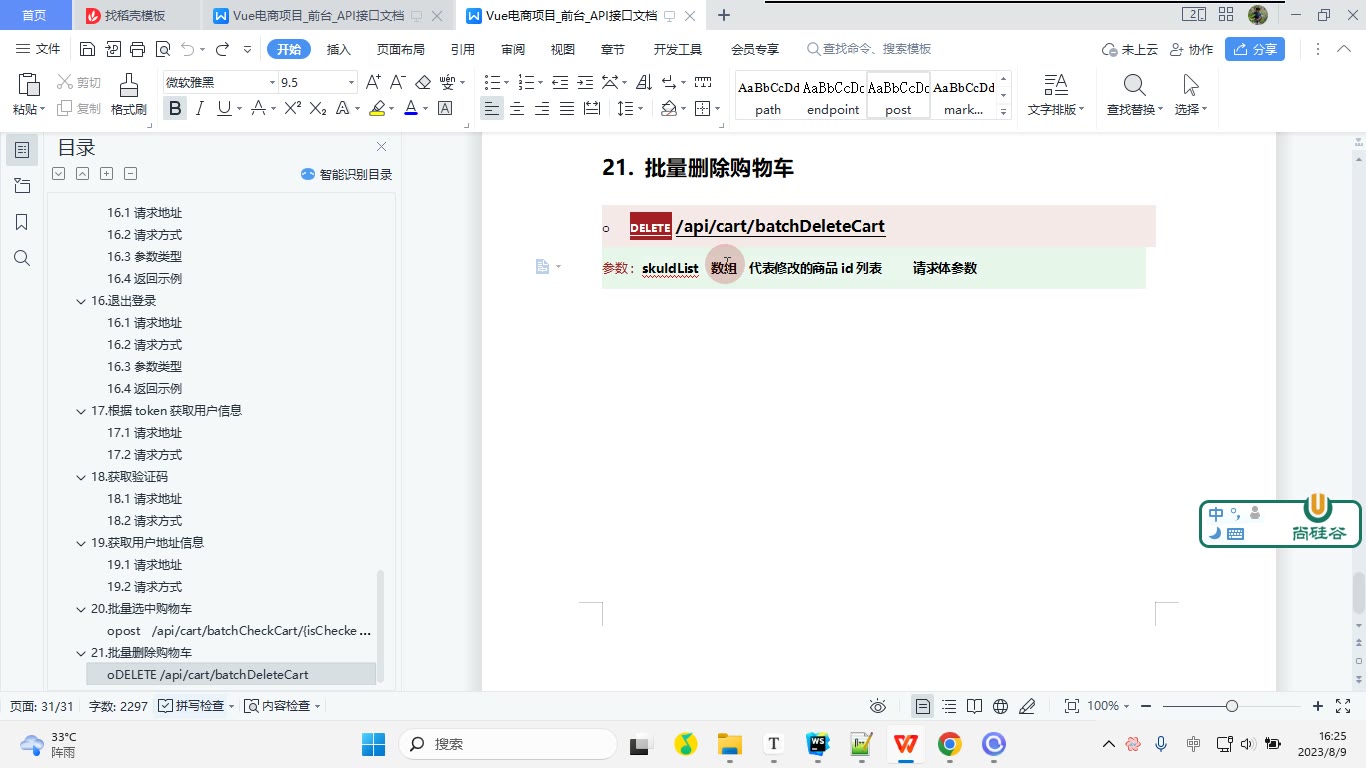Click 未上云 cloud status button
Screen dimensions: 1366x768
point(1129,49)
